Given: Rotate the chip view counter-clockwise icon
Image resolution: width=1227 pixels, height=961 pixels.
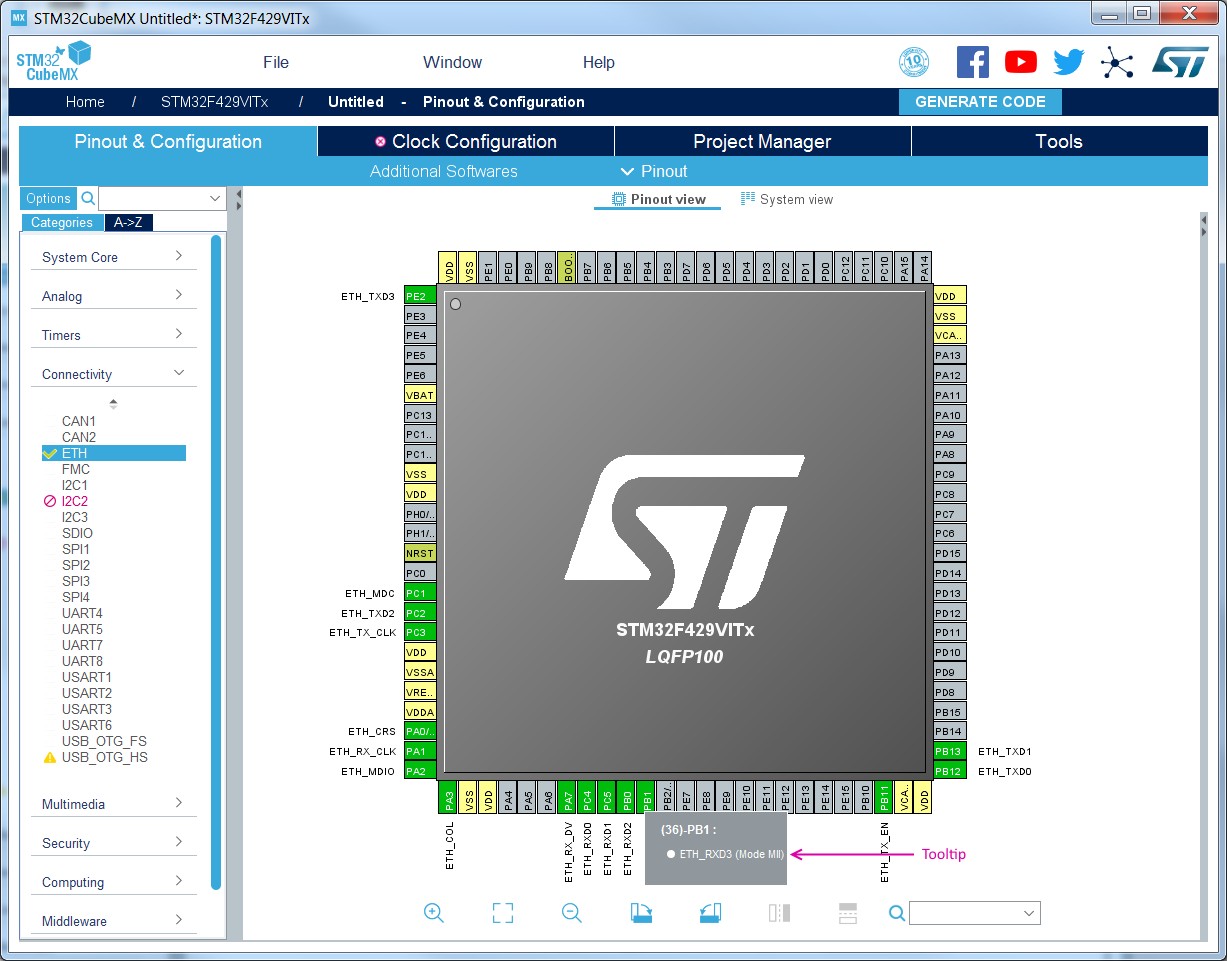Looking at the screenshot, I should tap(710, 912).
